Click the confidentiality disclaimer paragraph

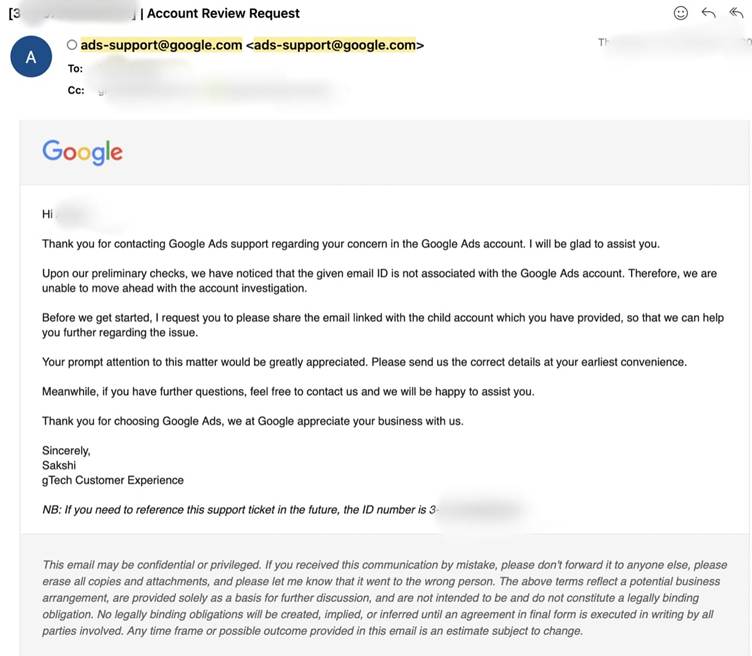[385, 597]
